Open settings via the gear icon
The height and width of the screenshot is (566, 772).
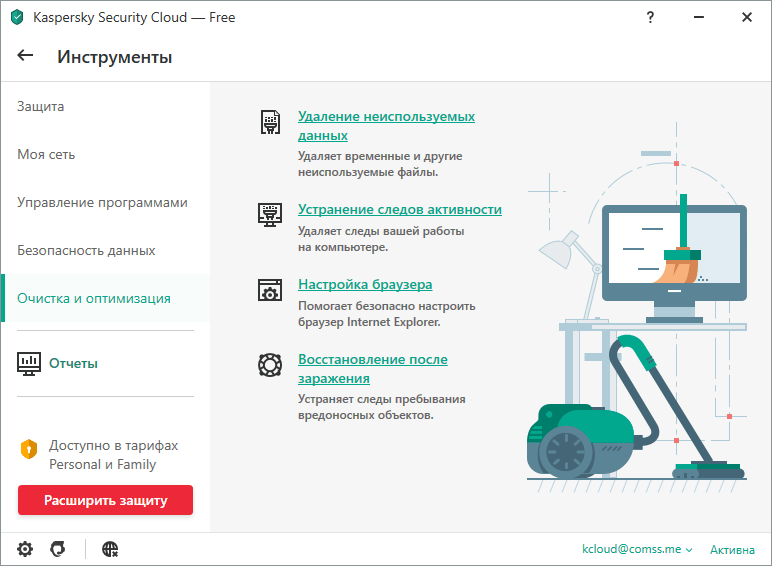tap(25, 549)
